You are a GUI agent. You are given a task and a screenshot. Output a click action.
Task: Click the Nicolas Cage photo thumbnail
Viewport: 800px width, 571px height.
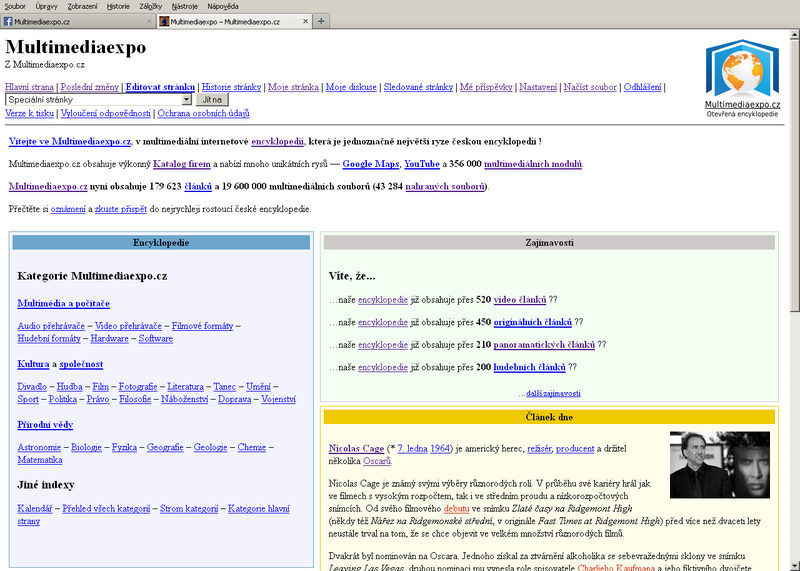pyautogui.click(x=720, y=465)
